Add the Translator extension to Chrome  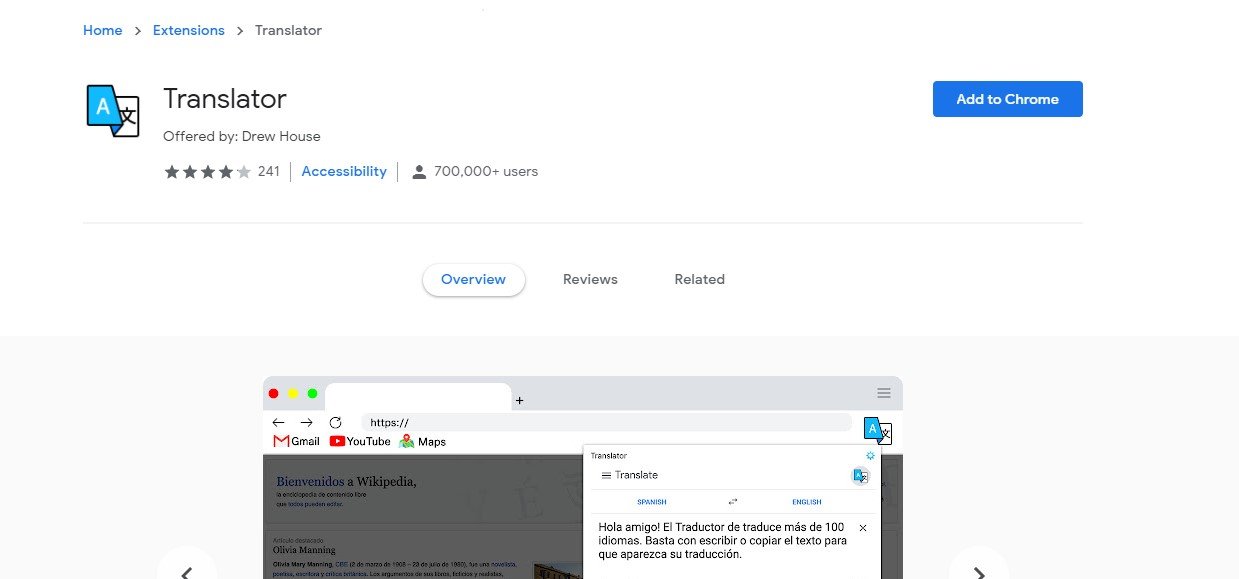point(1007,99)
